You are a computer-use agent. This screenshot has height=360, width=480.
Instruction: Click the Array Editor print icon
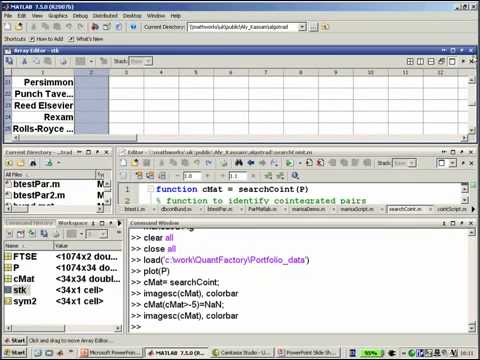64,61
